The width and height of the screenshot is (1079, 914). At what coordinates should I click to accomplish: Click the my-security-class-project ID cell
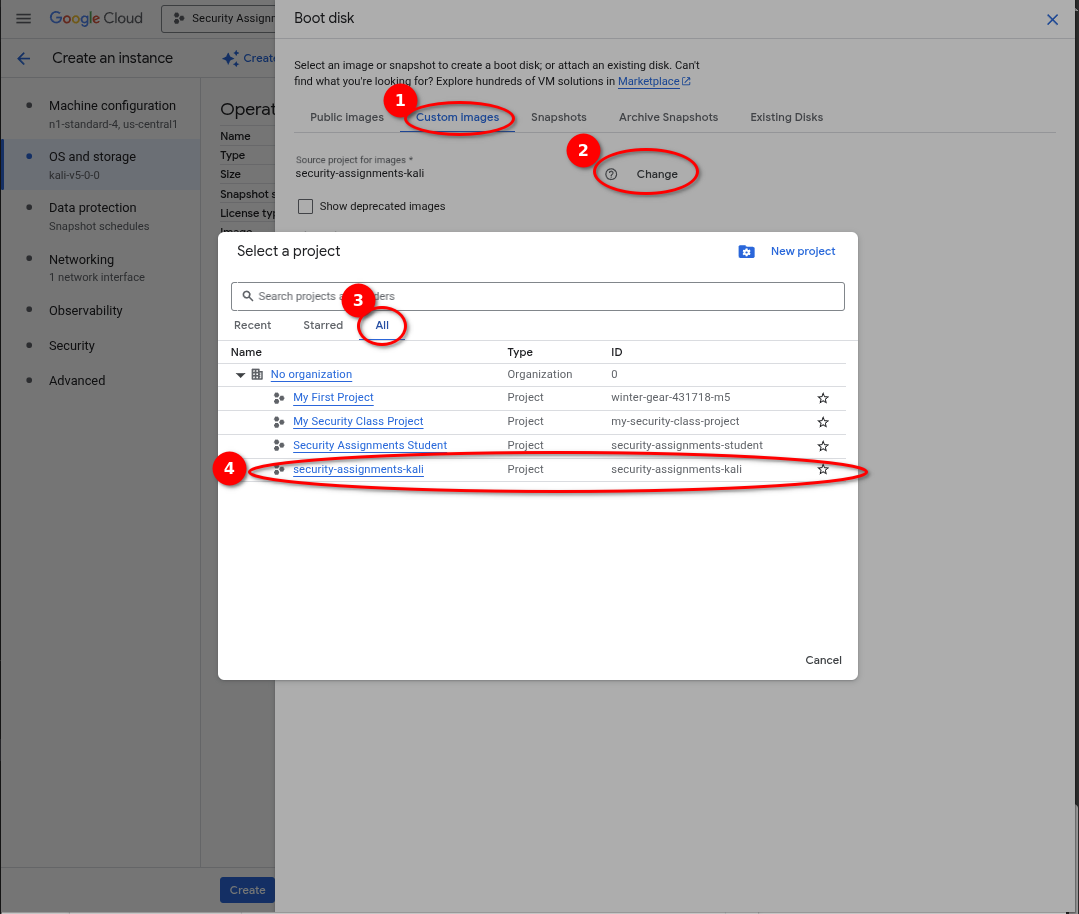(675, 421)
